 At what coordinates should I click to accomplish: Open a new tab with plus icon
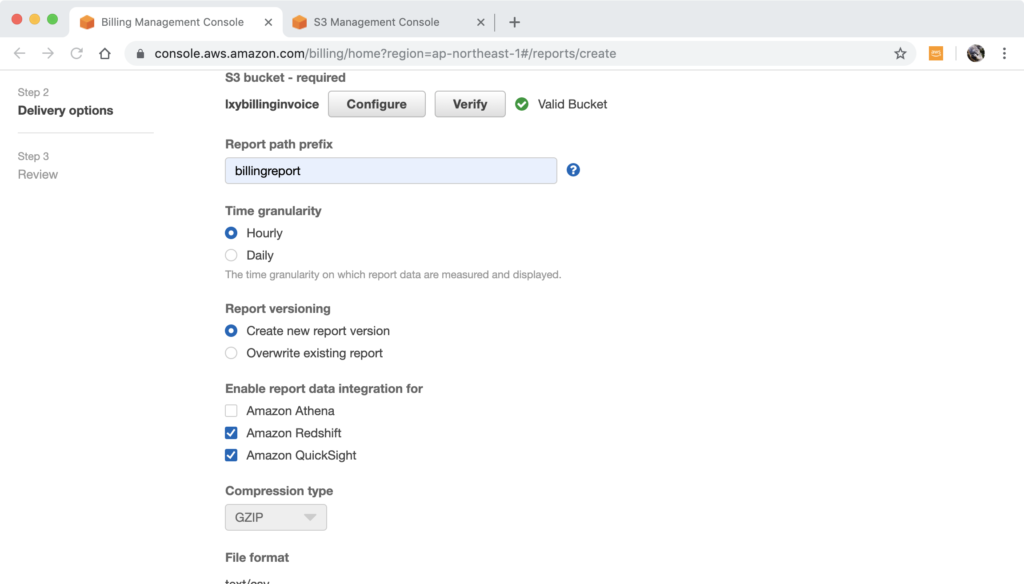(x=515, y=22)
